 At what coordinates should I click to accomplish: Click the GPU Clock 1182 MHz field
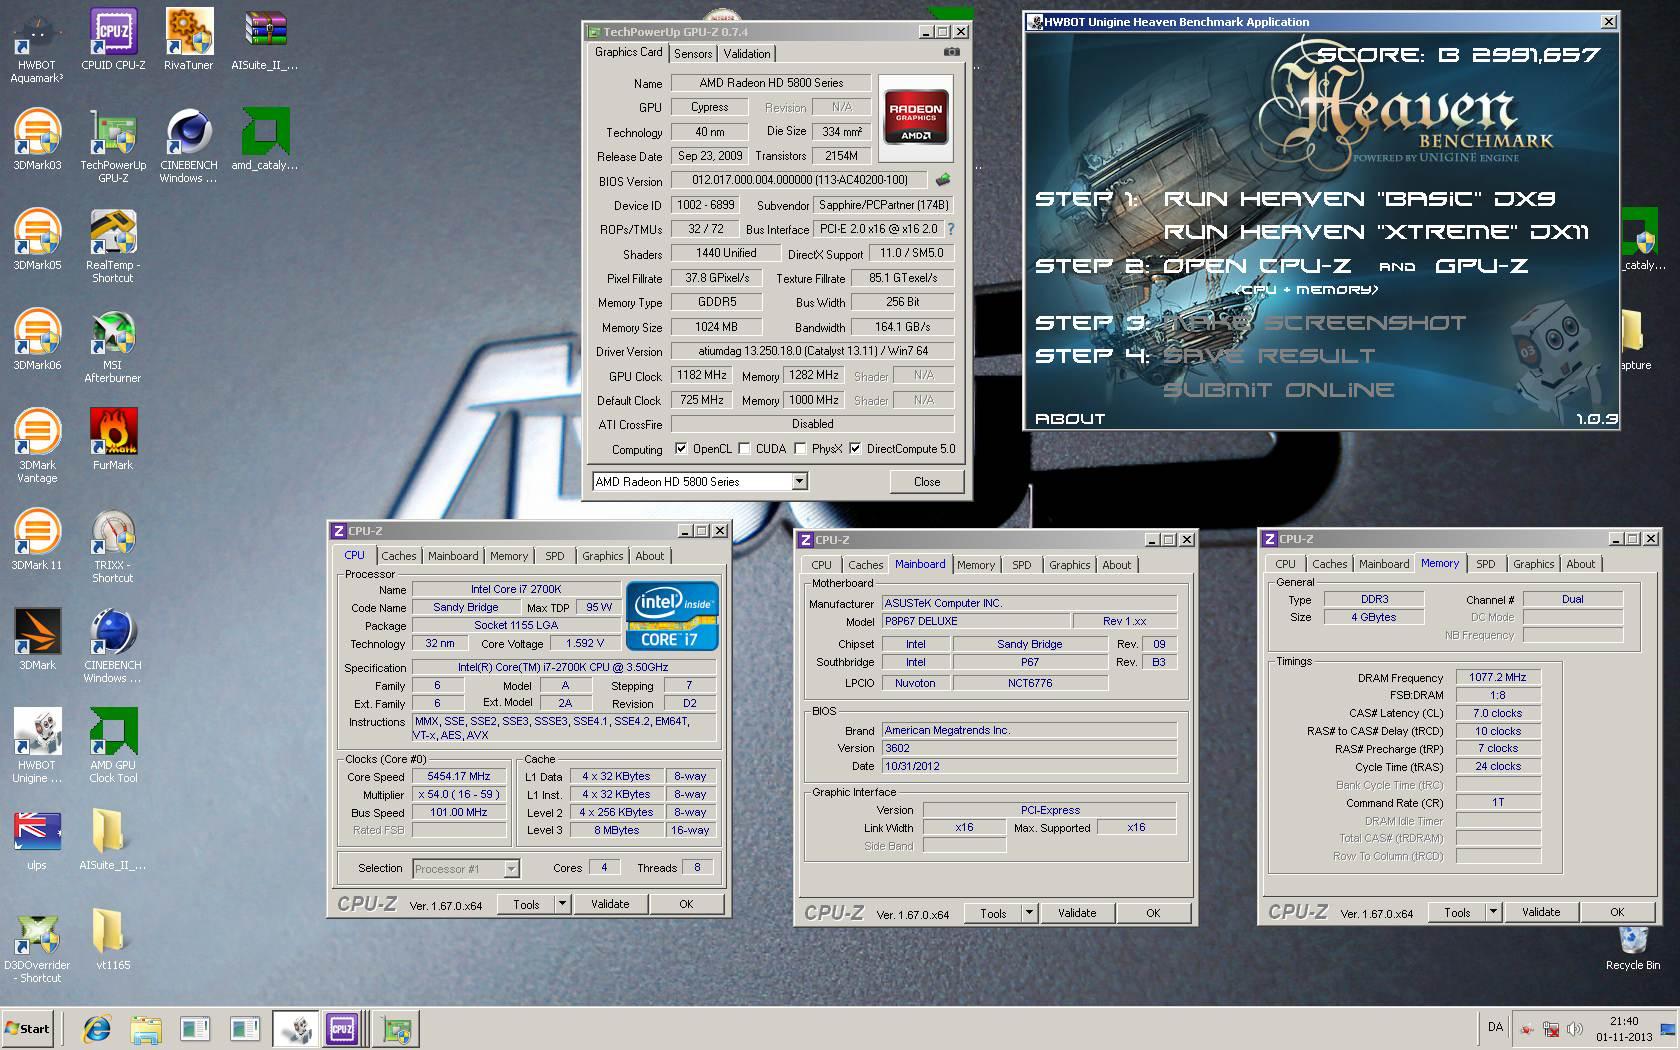pyautogui.click(x=701, y=376)
